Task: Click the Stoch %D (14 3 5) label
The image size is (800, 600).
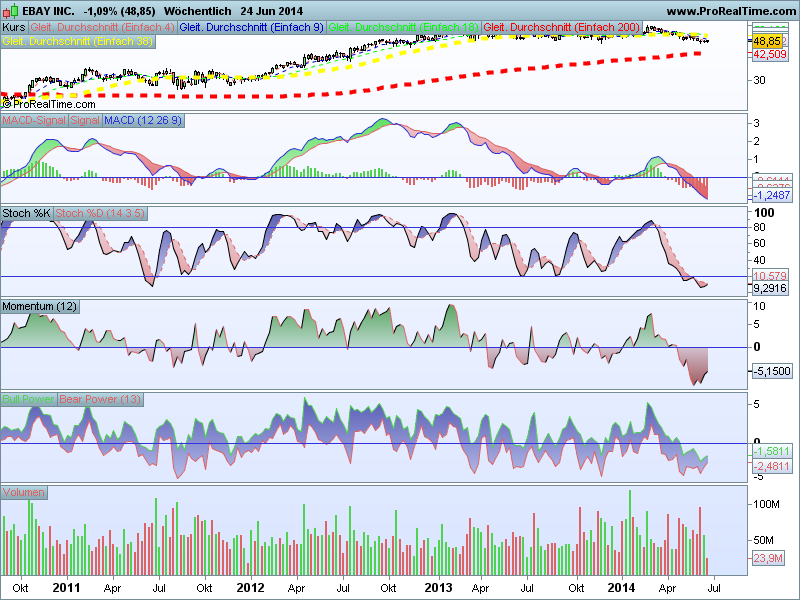Action: point(99,213)
